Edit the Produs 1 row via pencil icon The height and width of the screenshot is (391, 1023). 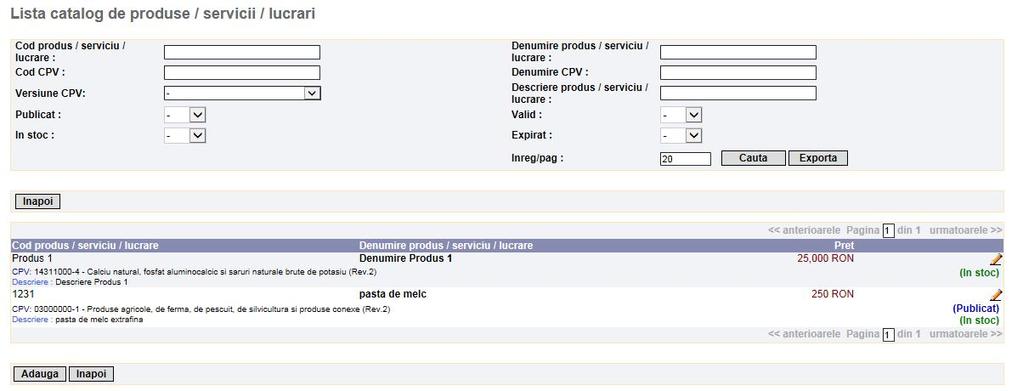click(996, 259)
